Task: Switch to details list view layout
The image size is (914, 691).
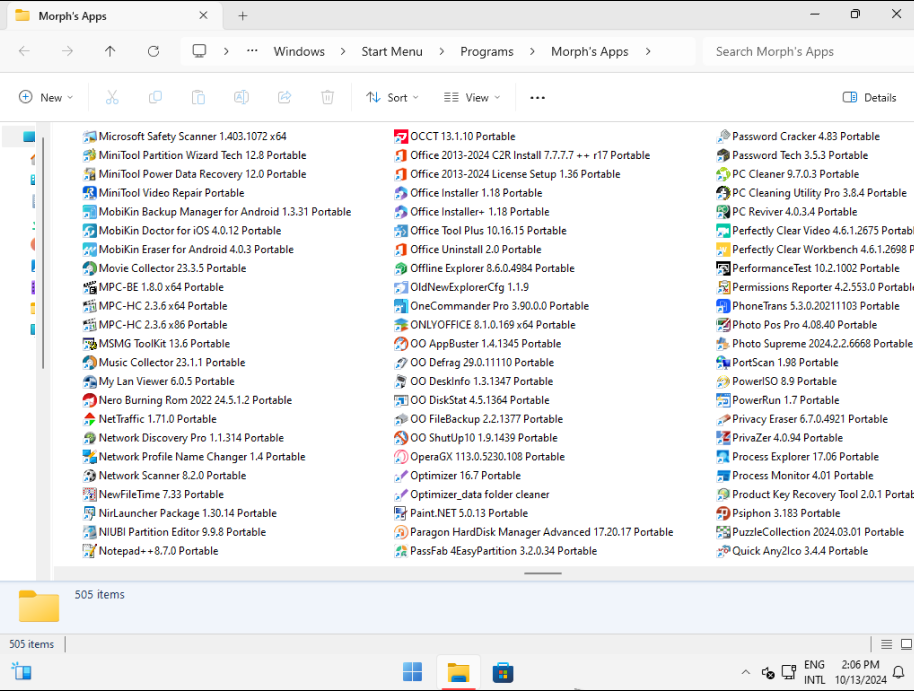Action: (x=887, y=644)
